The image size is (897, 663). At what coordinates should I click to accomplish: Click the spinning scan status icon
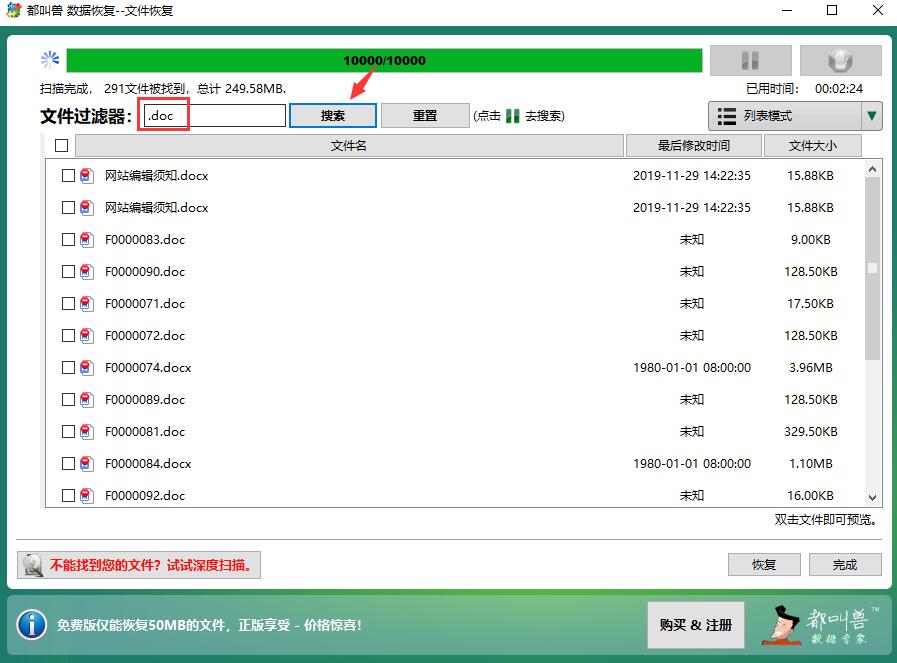pyautogui.click(x=50, y=59)
